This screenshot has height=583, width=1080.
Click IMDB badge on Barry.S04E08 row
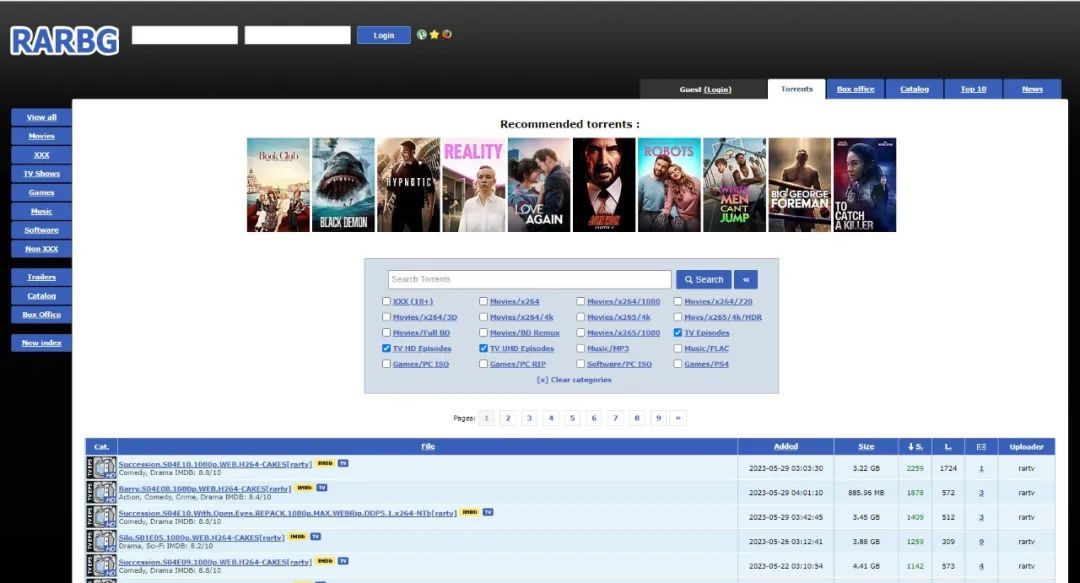(x=304, y=488)
